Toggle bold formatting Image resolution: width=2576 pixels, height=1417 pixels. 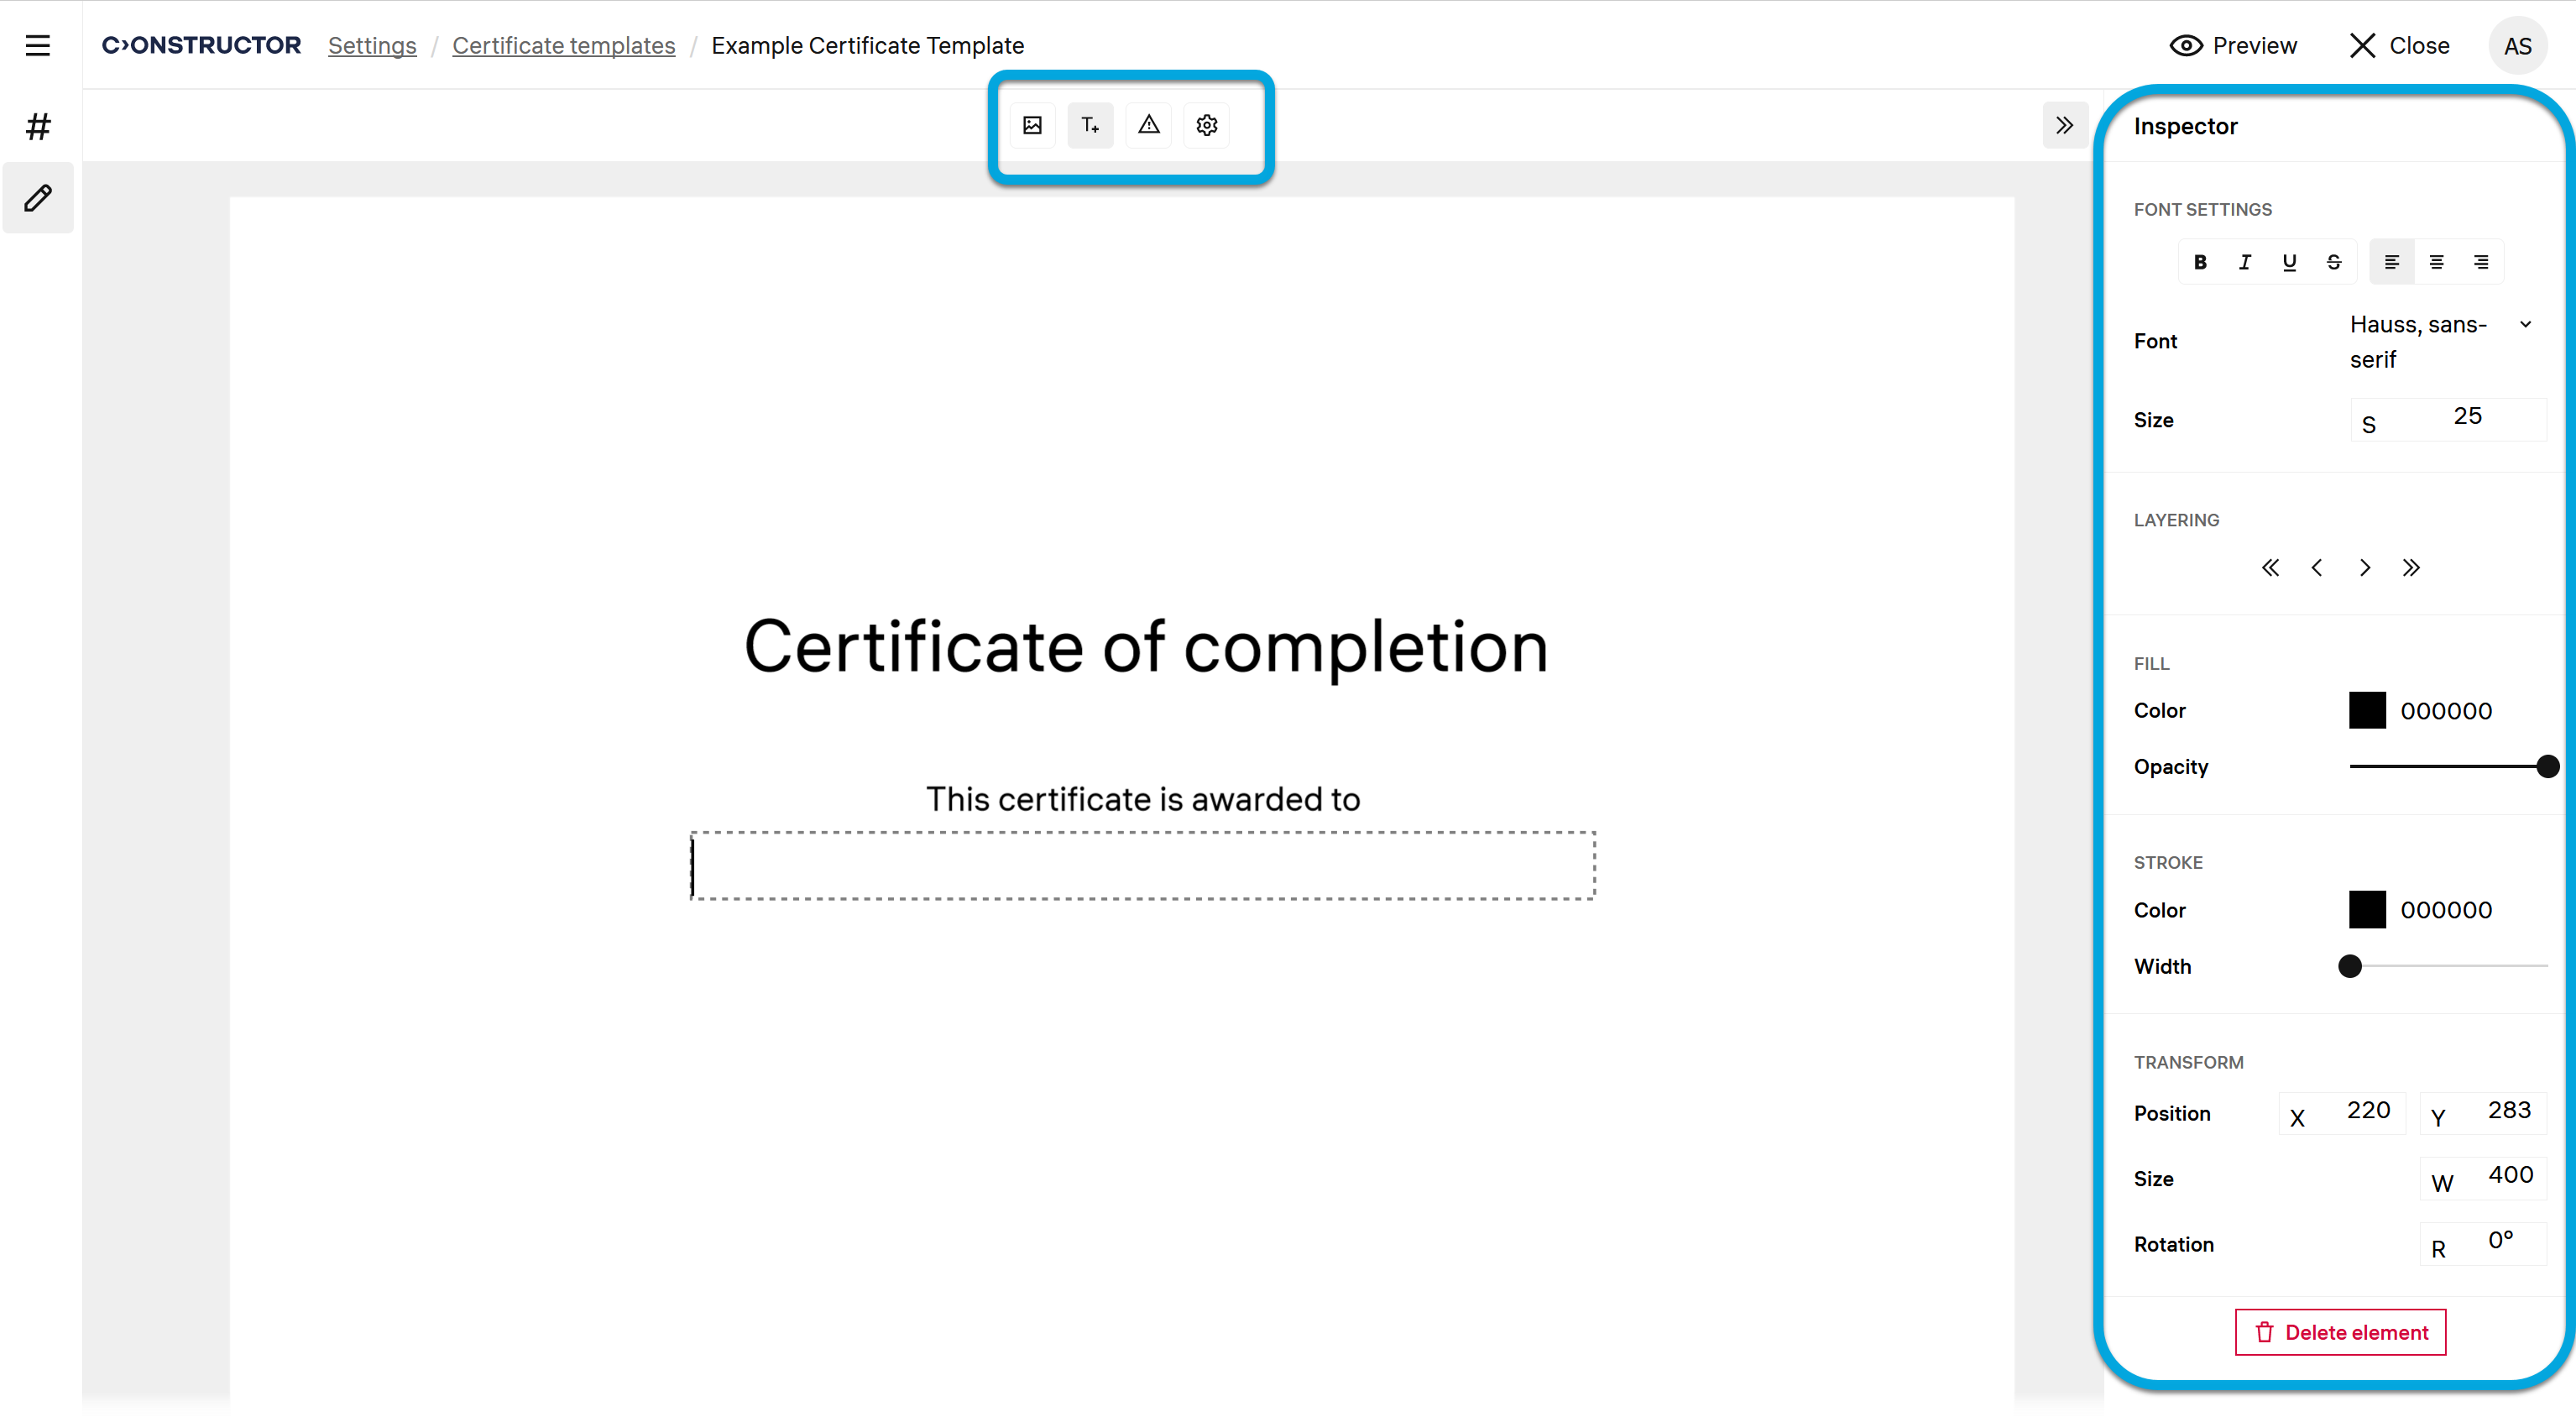pos(2200,262)
